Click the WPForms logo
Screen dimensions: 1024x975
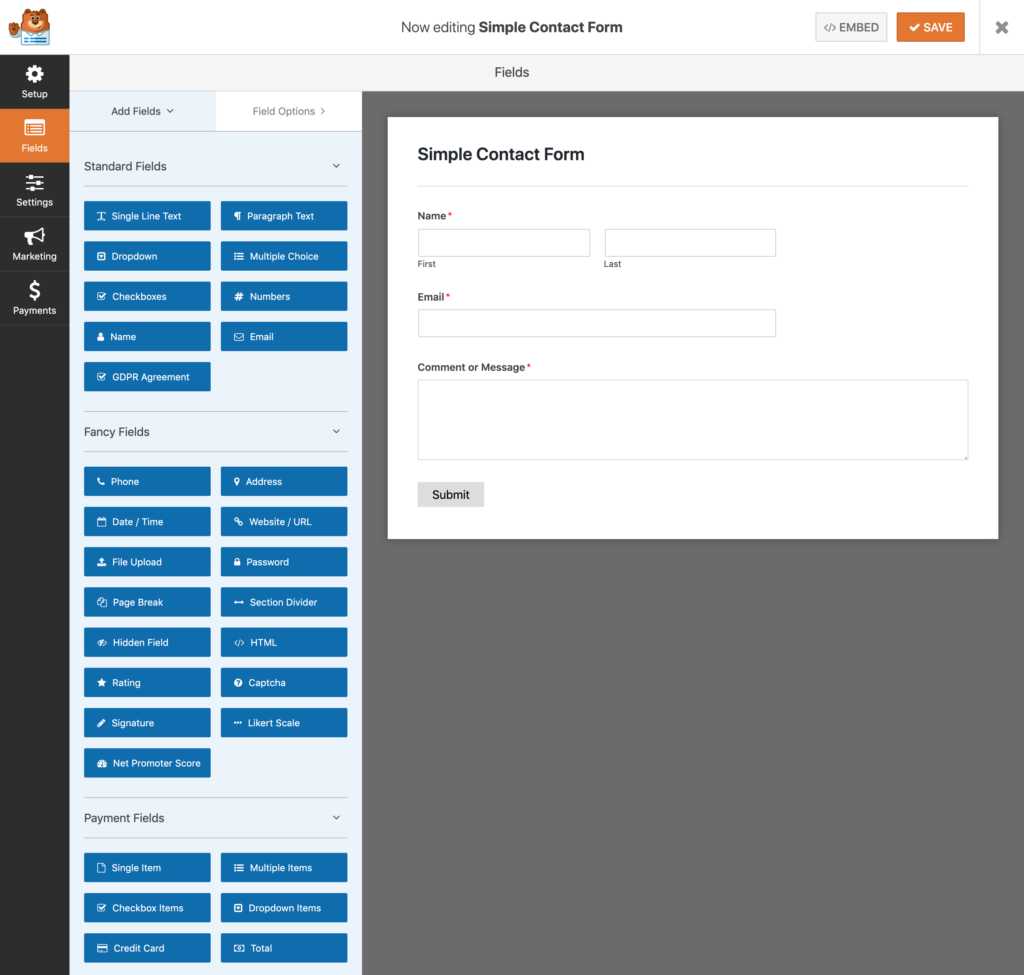pyautogui.click(x=30, y=27)
